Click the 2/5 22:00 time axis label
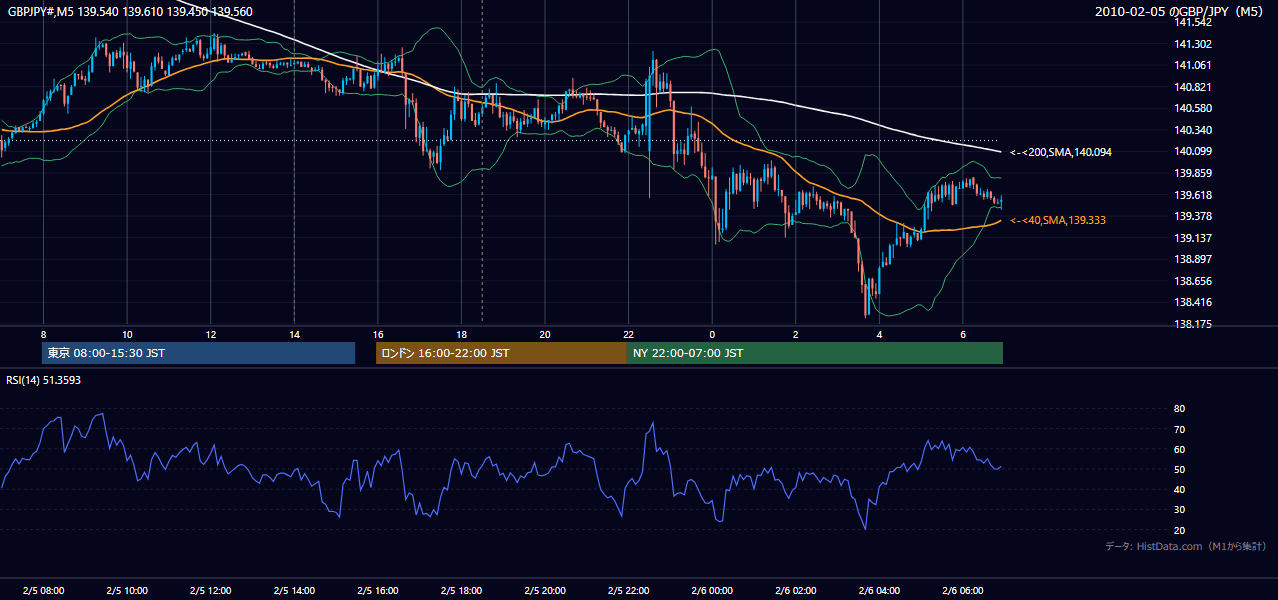1278x600 pixels. (628, 590)
